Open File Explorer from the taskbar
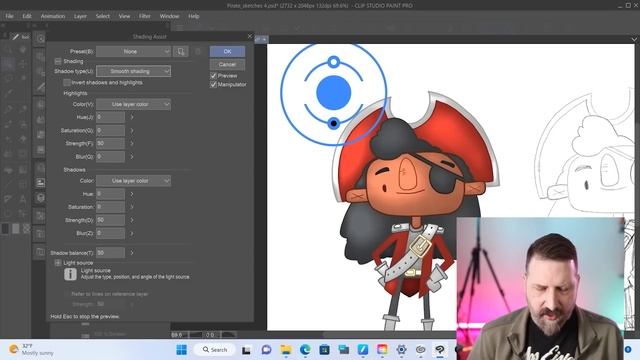640x360 pixels. tap(286, 349)
